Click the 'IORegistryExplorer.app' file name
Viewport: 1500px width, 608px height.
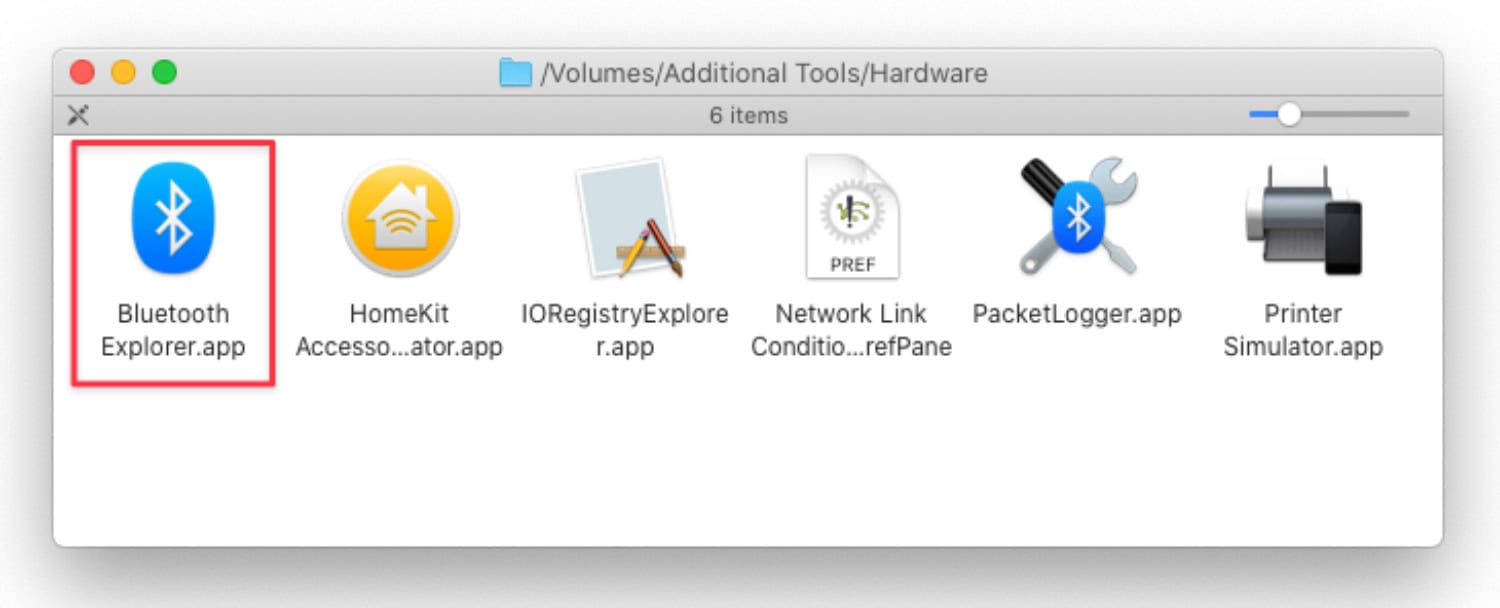tap(625, 330)
